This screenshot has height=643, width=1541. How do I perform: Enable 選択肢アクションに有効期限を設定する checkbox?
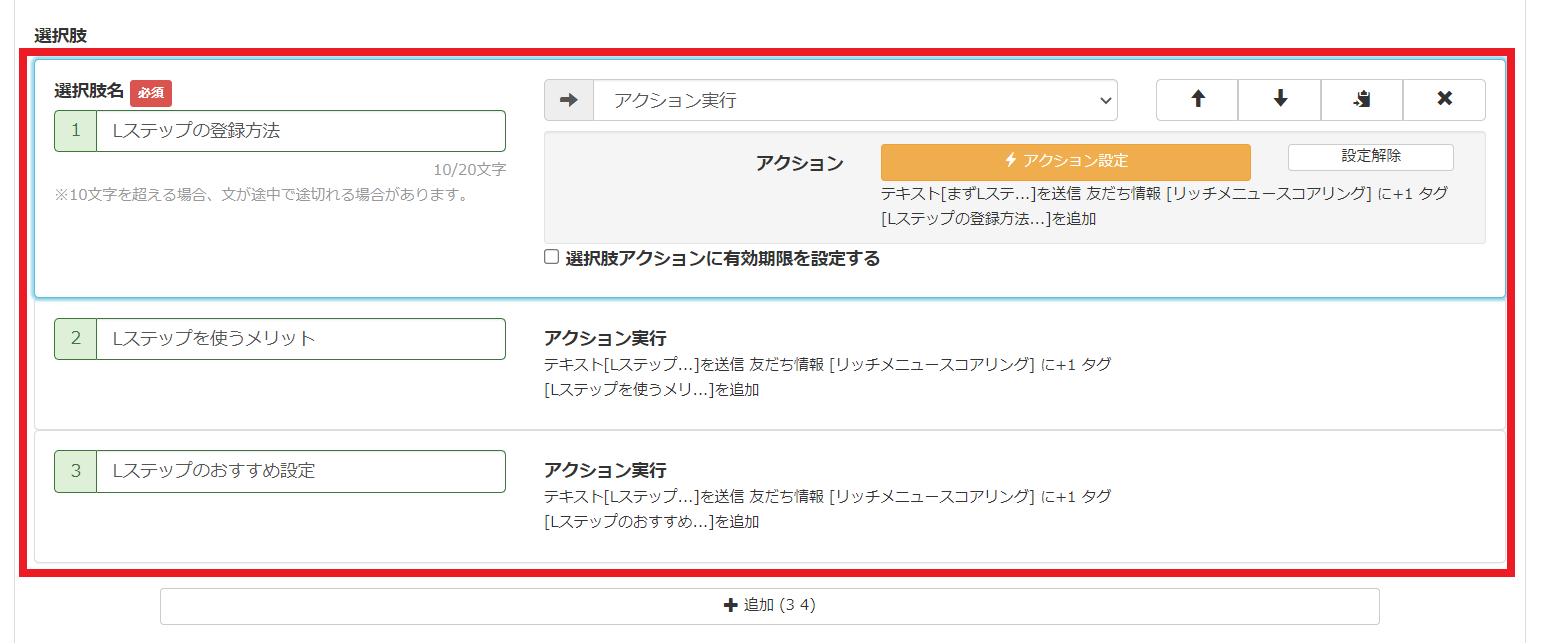tap(551, 257)
